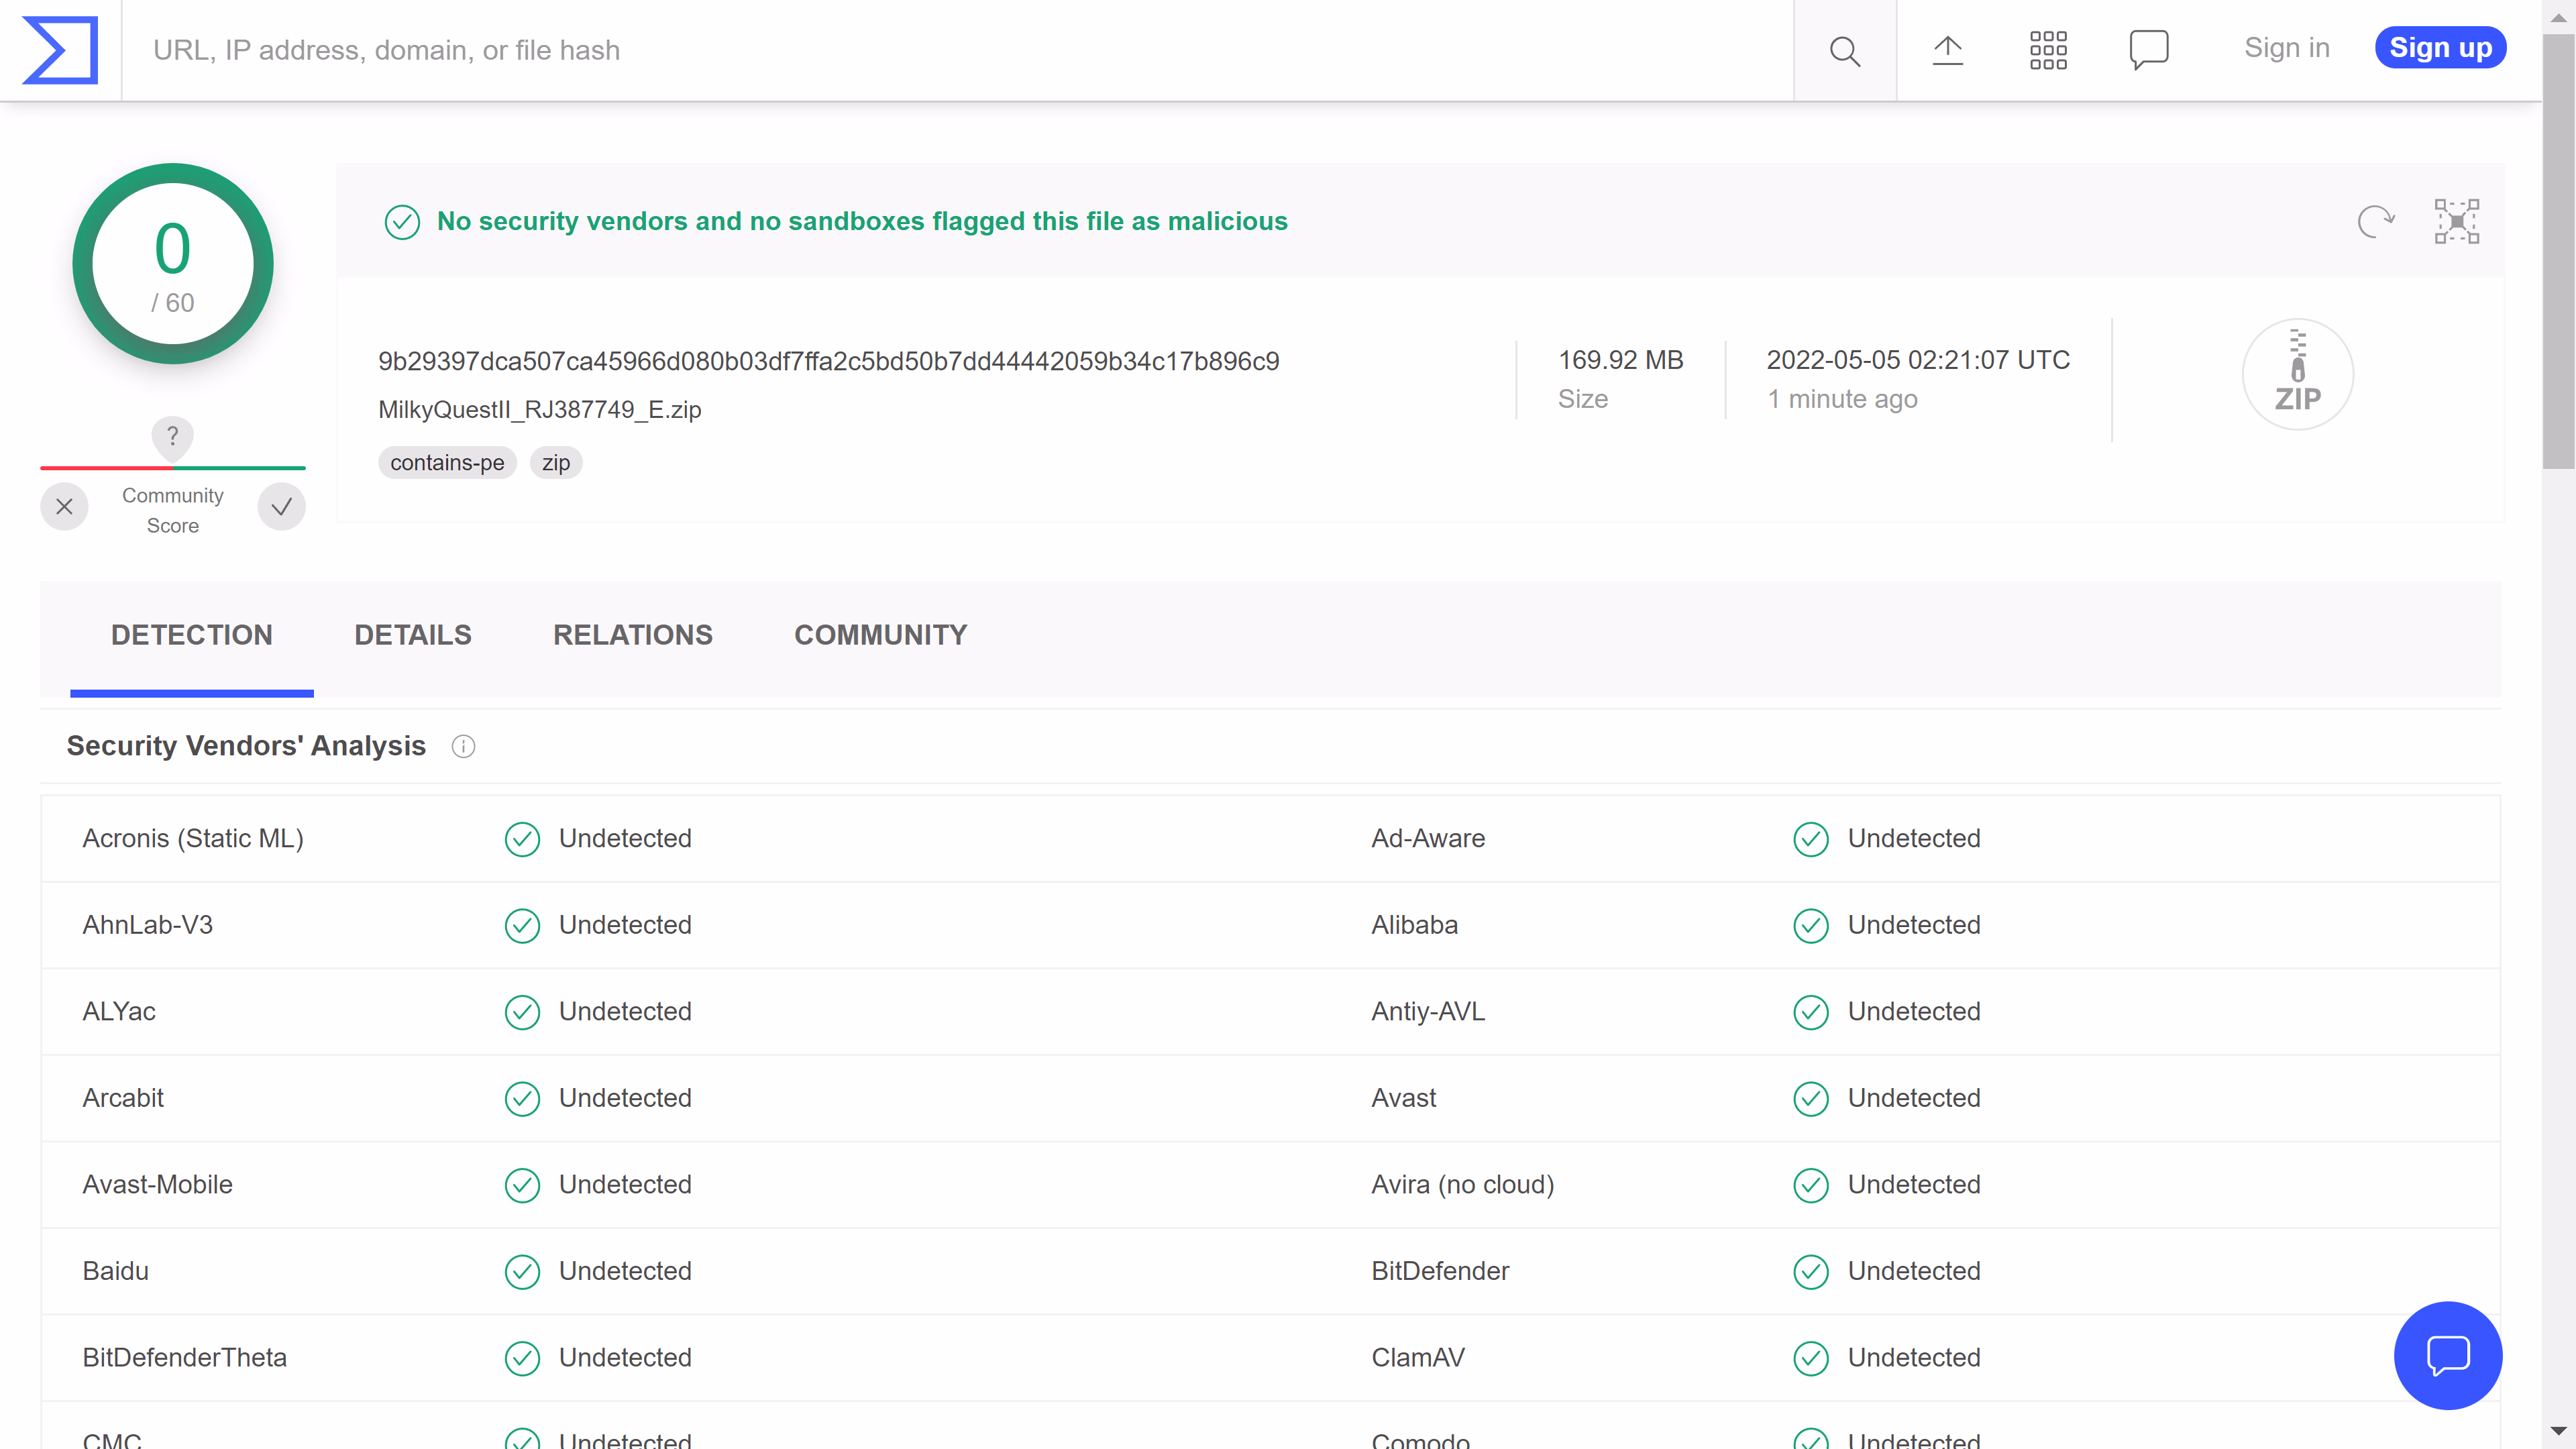Viewport: 2576px width, 1449px height.
Task: Open the apps grid menu icon
Action: [2048, 50]
